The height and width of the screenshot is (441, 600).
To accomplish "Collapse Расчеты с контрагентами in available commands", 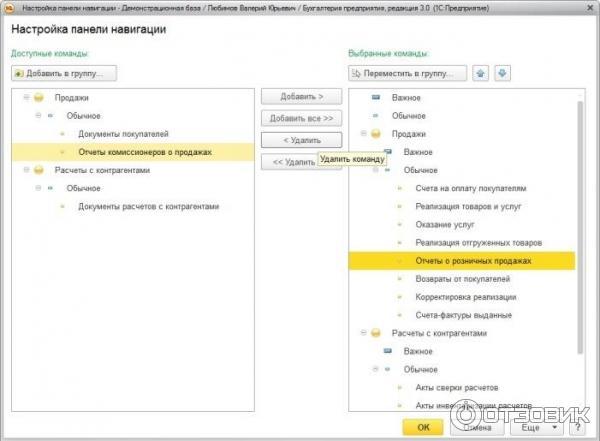I will [22, 170].
